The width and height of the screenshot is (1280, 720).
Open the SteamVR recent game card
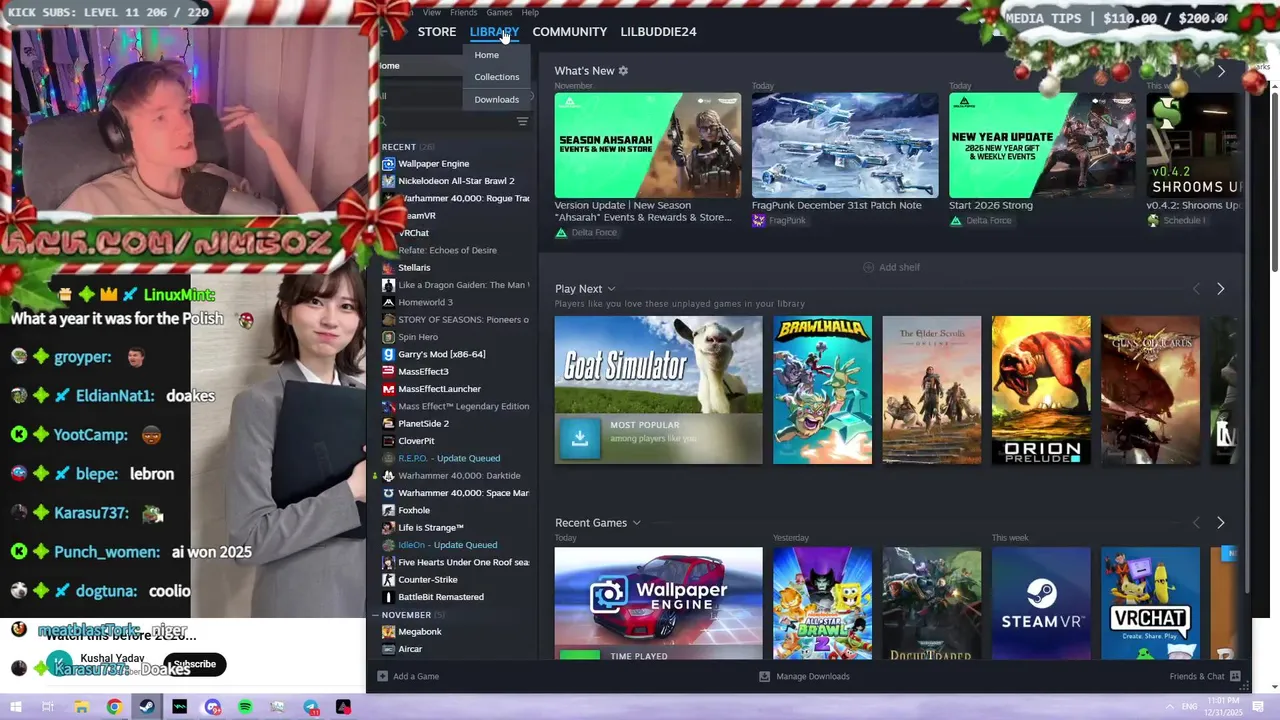tap(1041, 603)
